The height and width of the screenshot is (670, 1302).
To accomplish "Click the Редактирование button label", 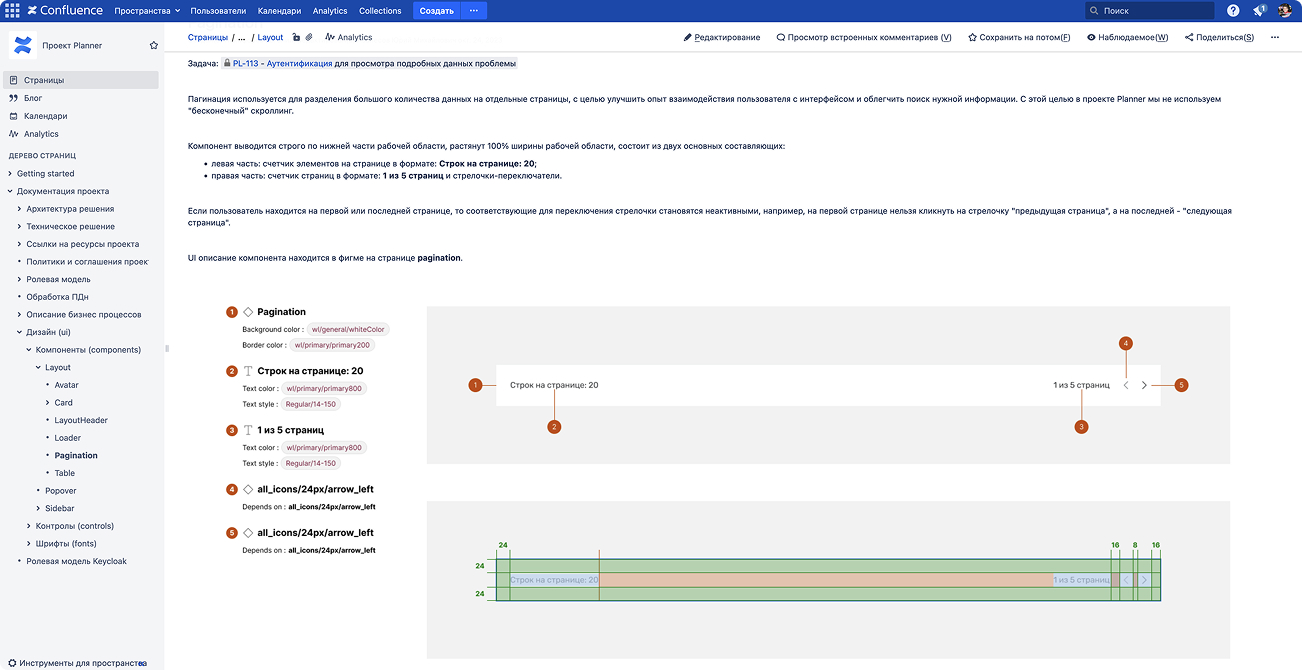I will [727, 37].
